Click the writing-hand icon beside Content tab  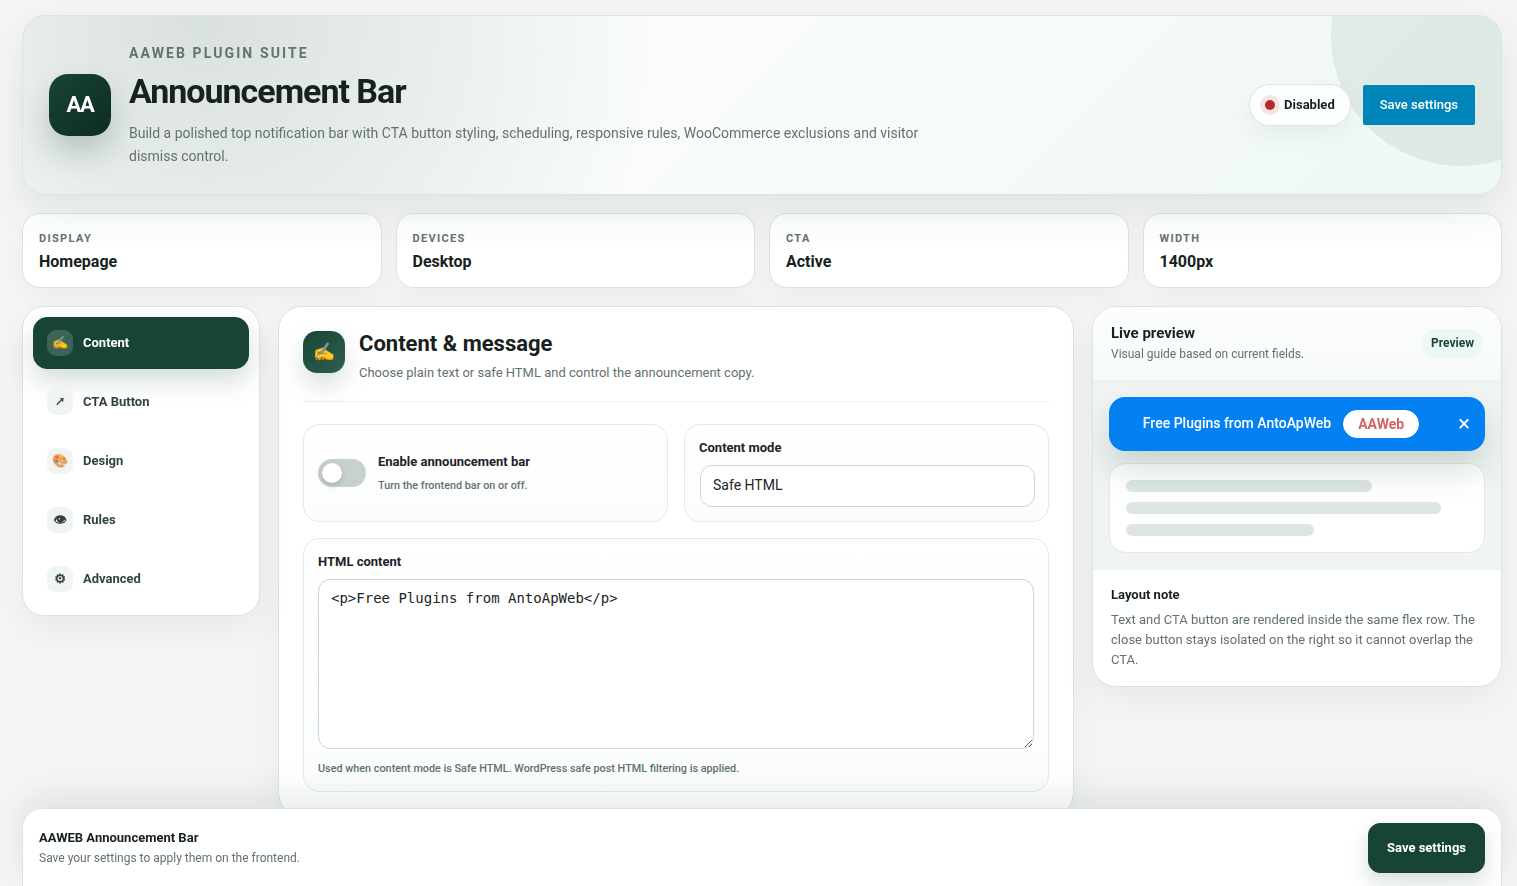point(60,343)
